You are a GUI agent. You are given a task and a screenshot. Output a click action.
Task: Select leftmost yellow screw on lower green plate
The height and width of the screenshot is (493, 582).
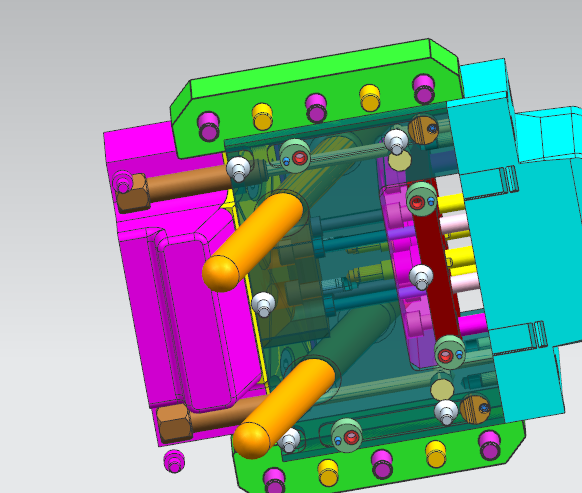pos(328,473)
